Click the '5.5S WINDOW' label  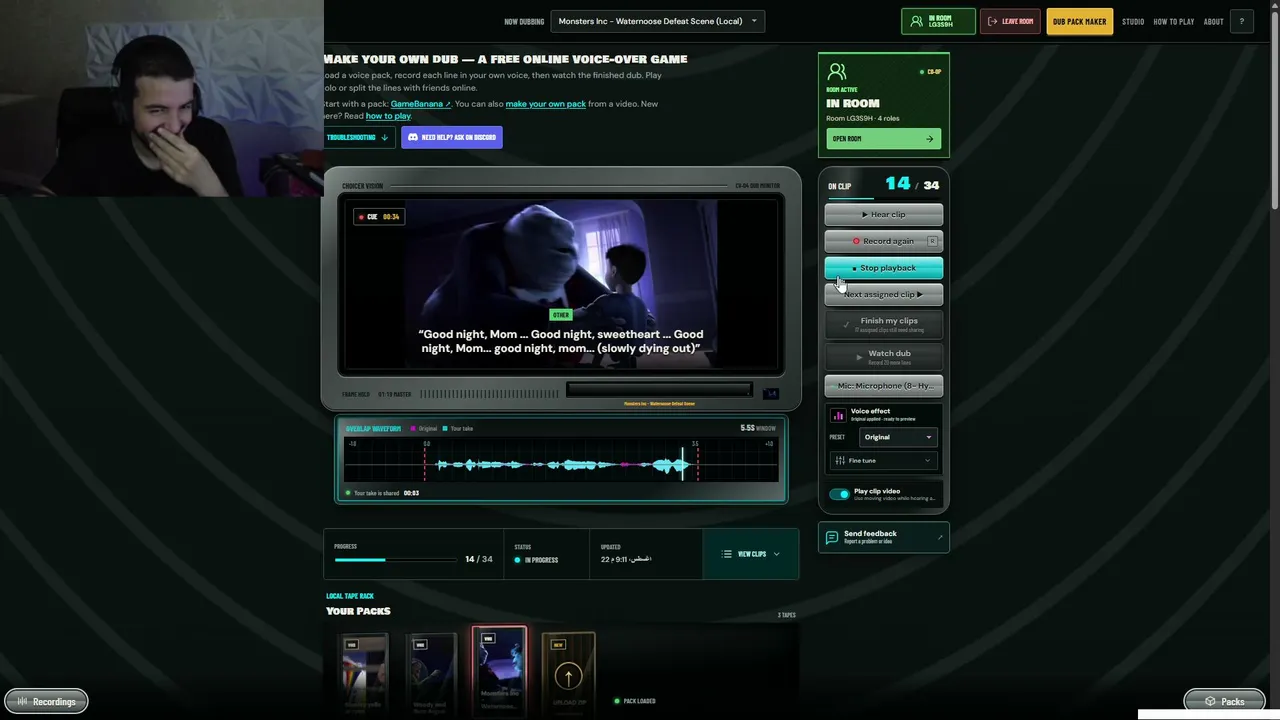pos(758,428)
